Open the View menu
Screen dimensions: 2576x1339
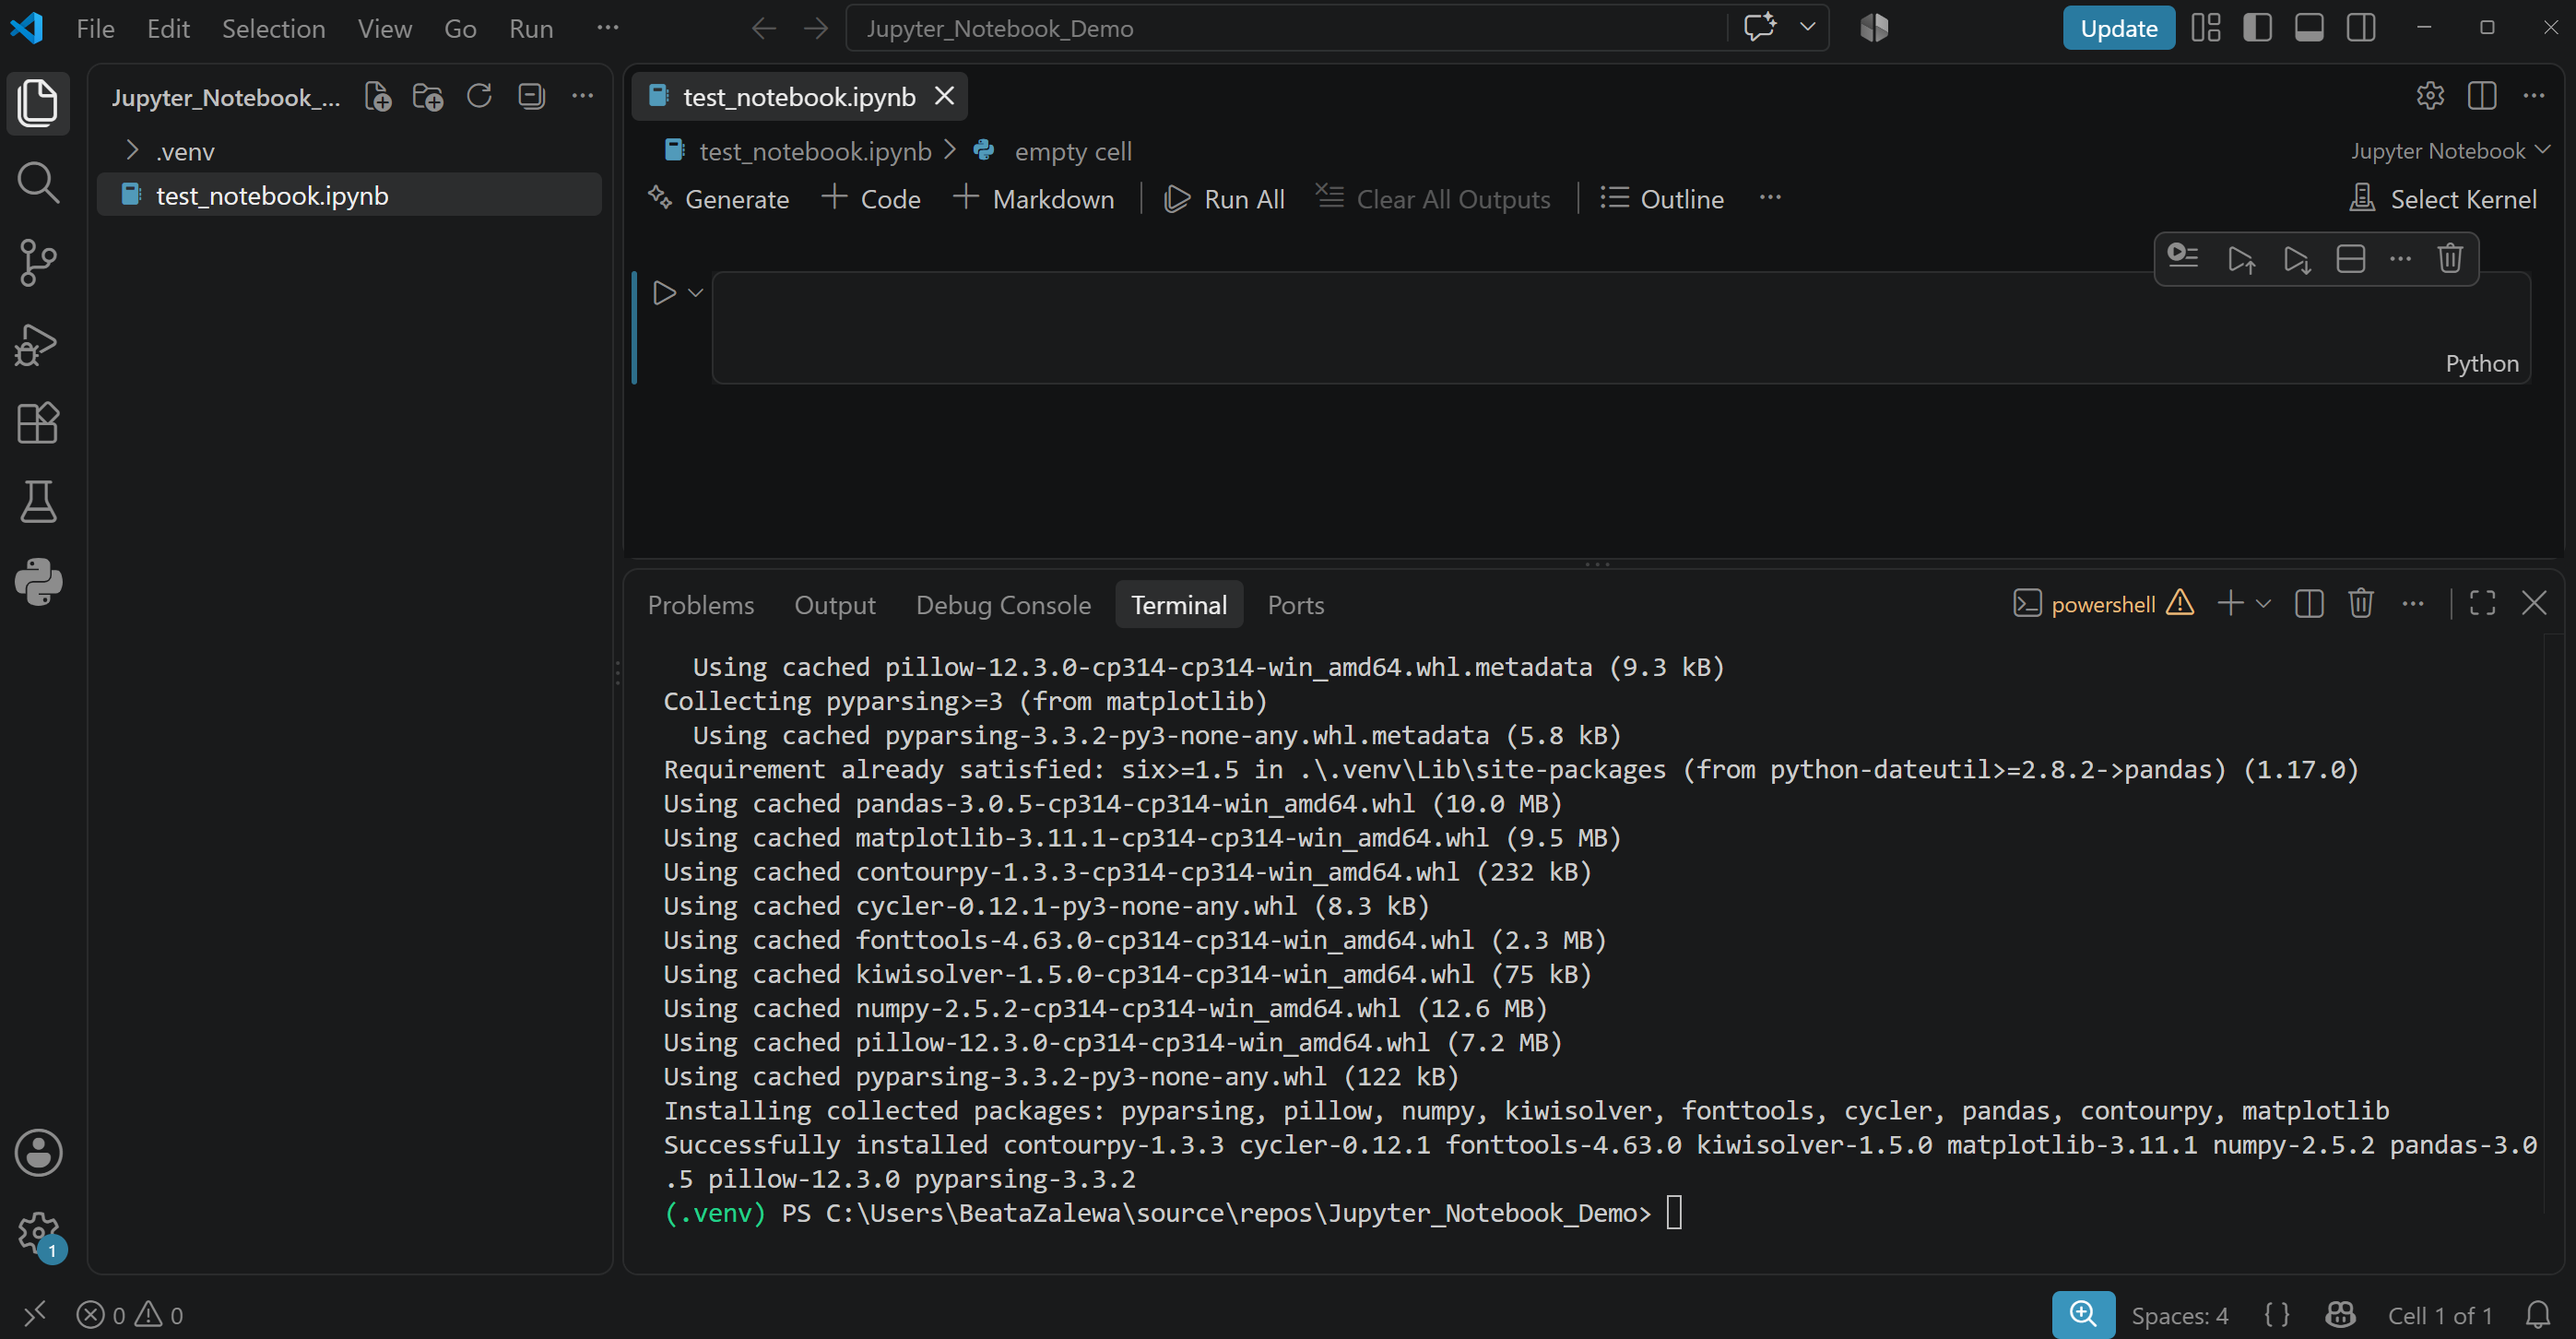[384, 28]
